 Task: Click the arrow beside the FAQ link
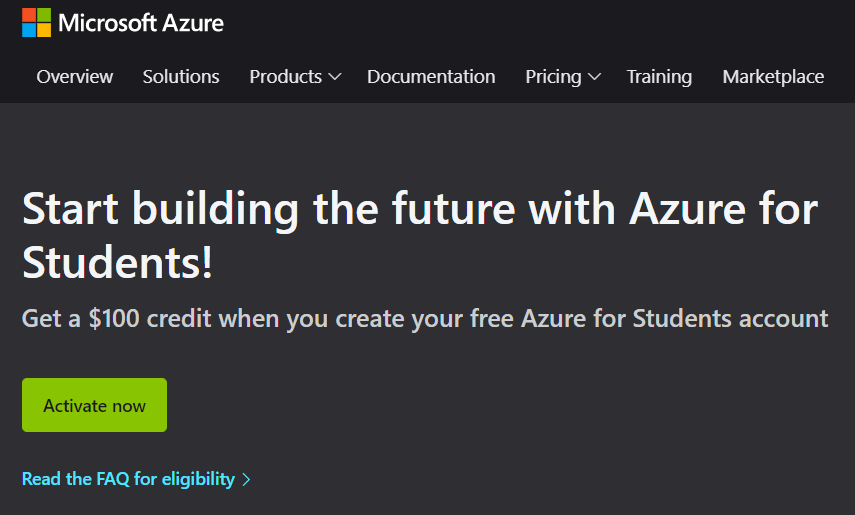[x=247, y=480]
